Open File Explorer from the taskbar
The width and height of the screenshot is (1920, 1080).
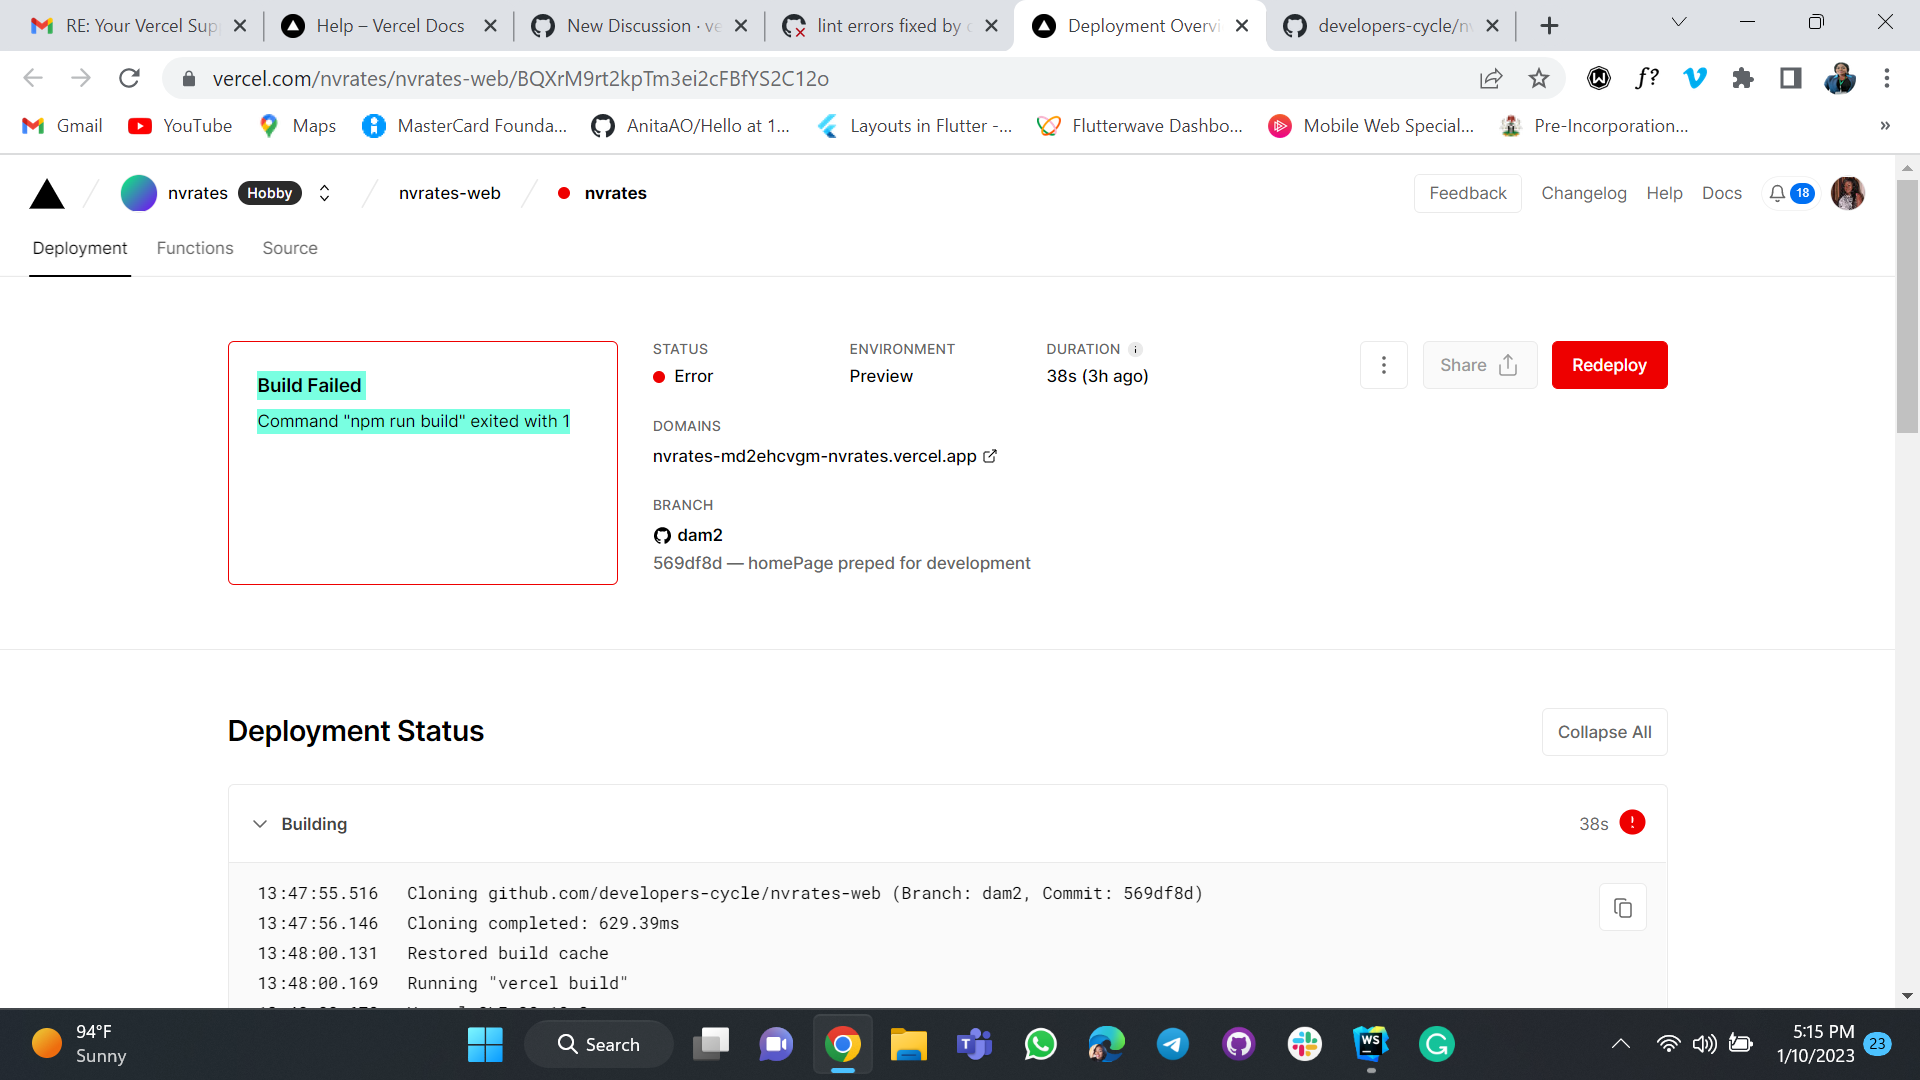[x=908, y=1045]
